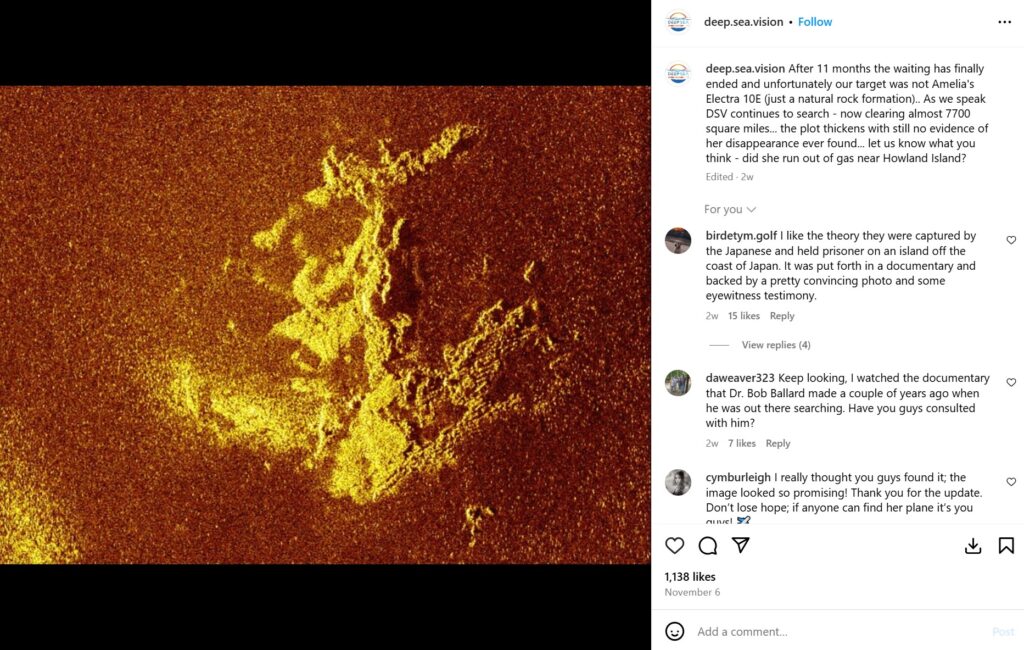The image size is (1024, 650).
Task: Open deep.sea.vision profile picture in header
Action: [x=678, y=22]
